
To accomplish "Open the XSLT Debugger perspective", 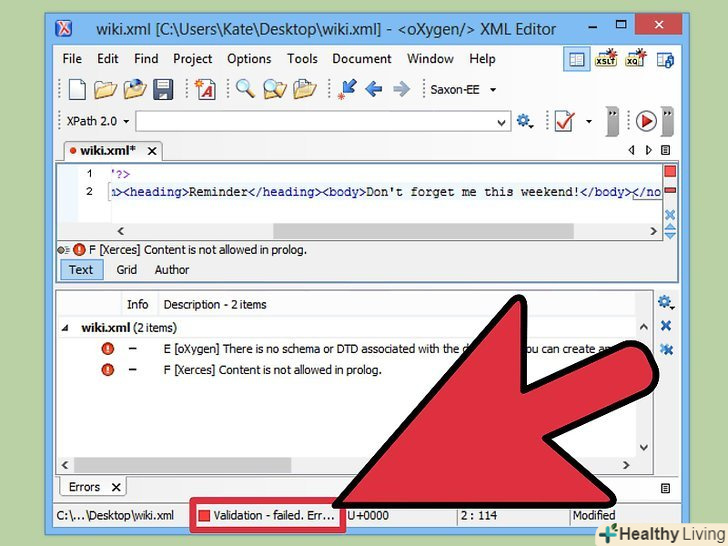I will [606, 58].
